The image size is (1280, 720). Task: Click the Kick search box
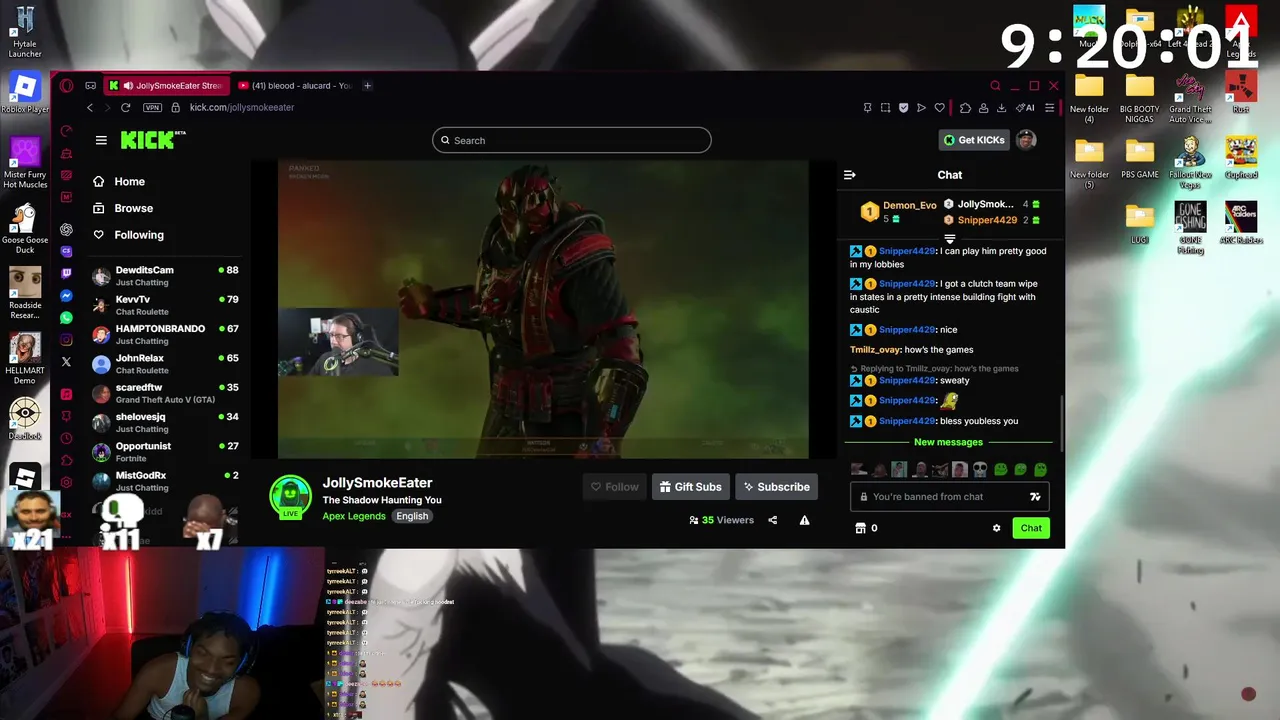tap(571, 140)
